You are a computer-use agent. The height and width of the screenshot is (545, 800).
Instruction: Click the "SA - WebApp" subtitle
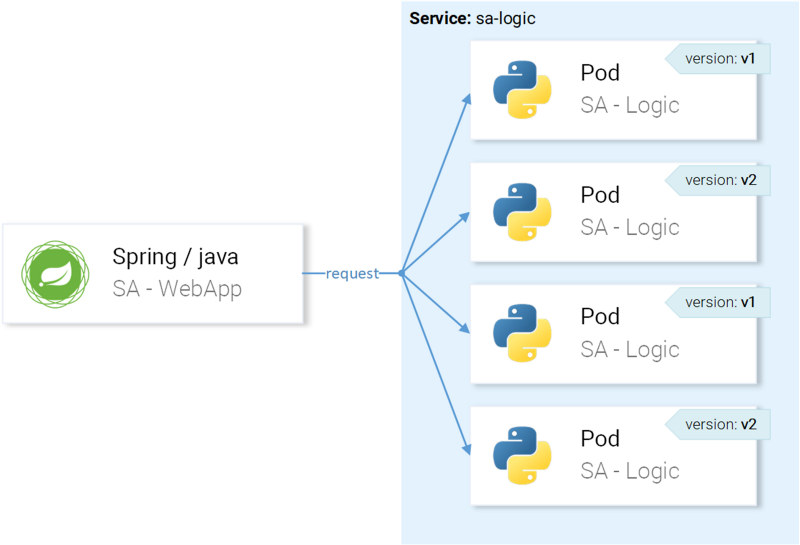click(x=177, y=290)
